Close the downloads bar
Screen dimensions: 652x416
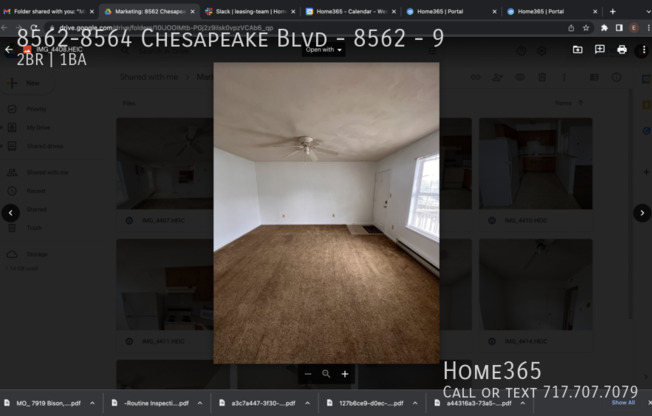pyautogui.click(x=649, y=403)
